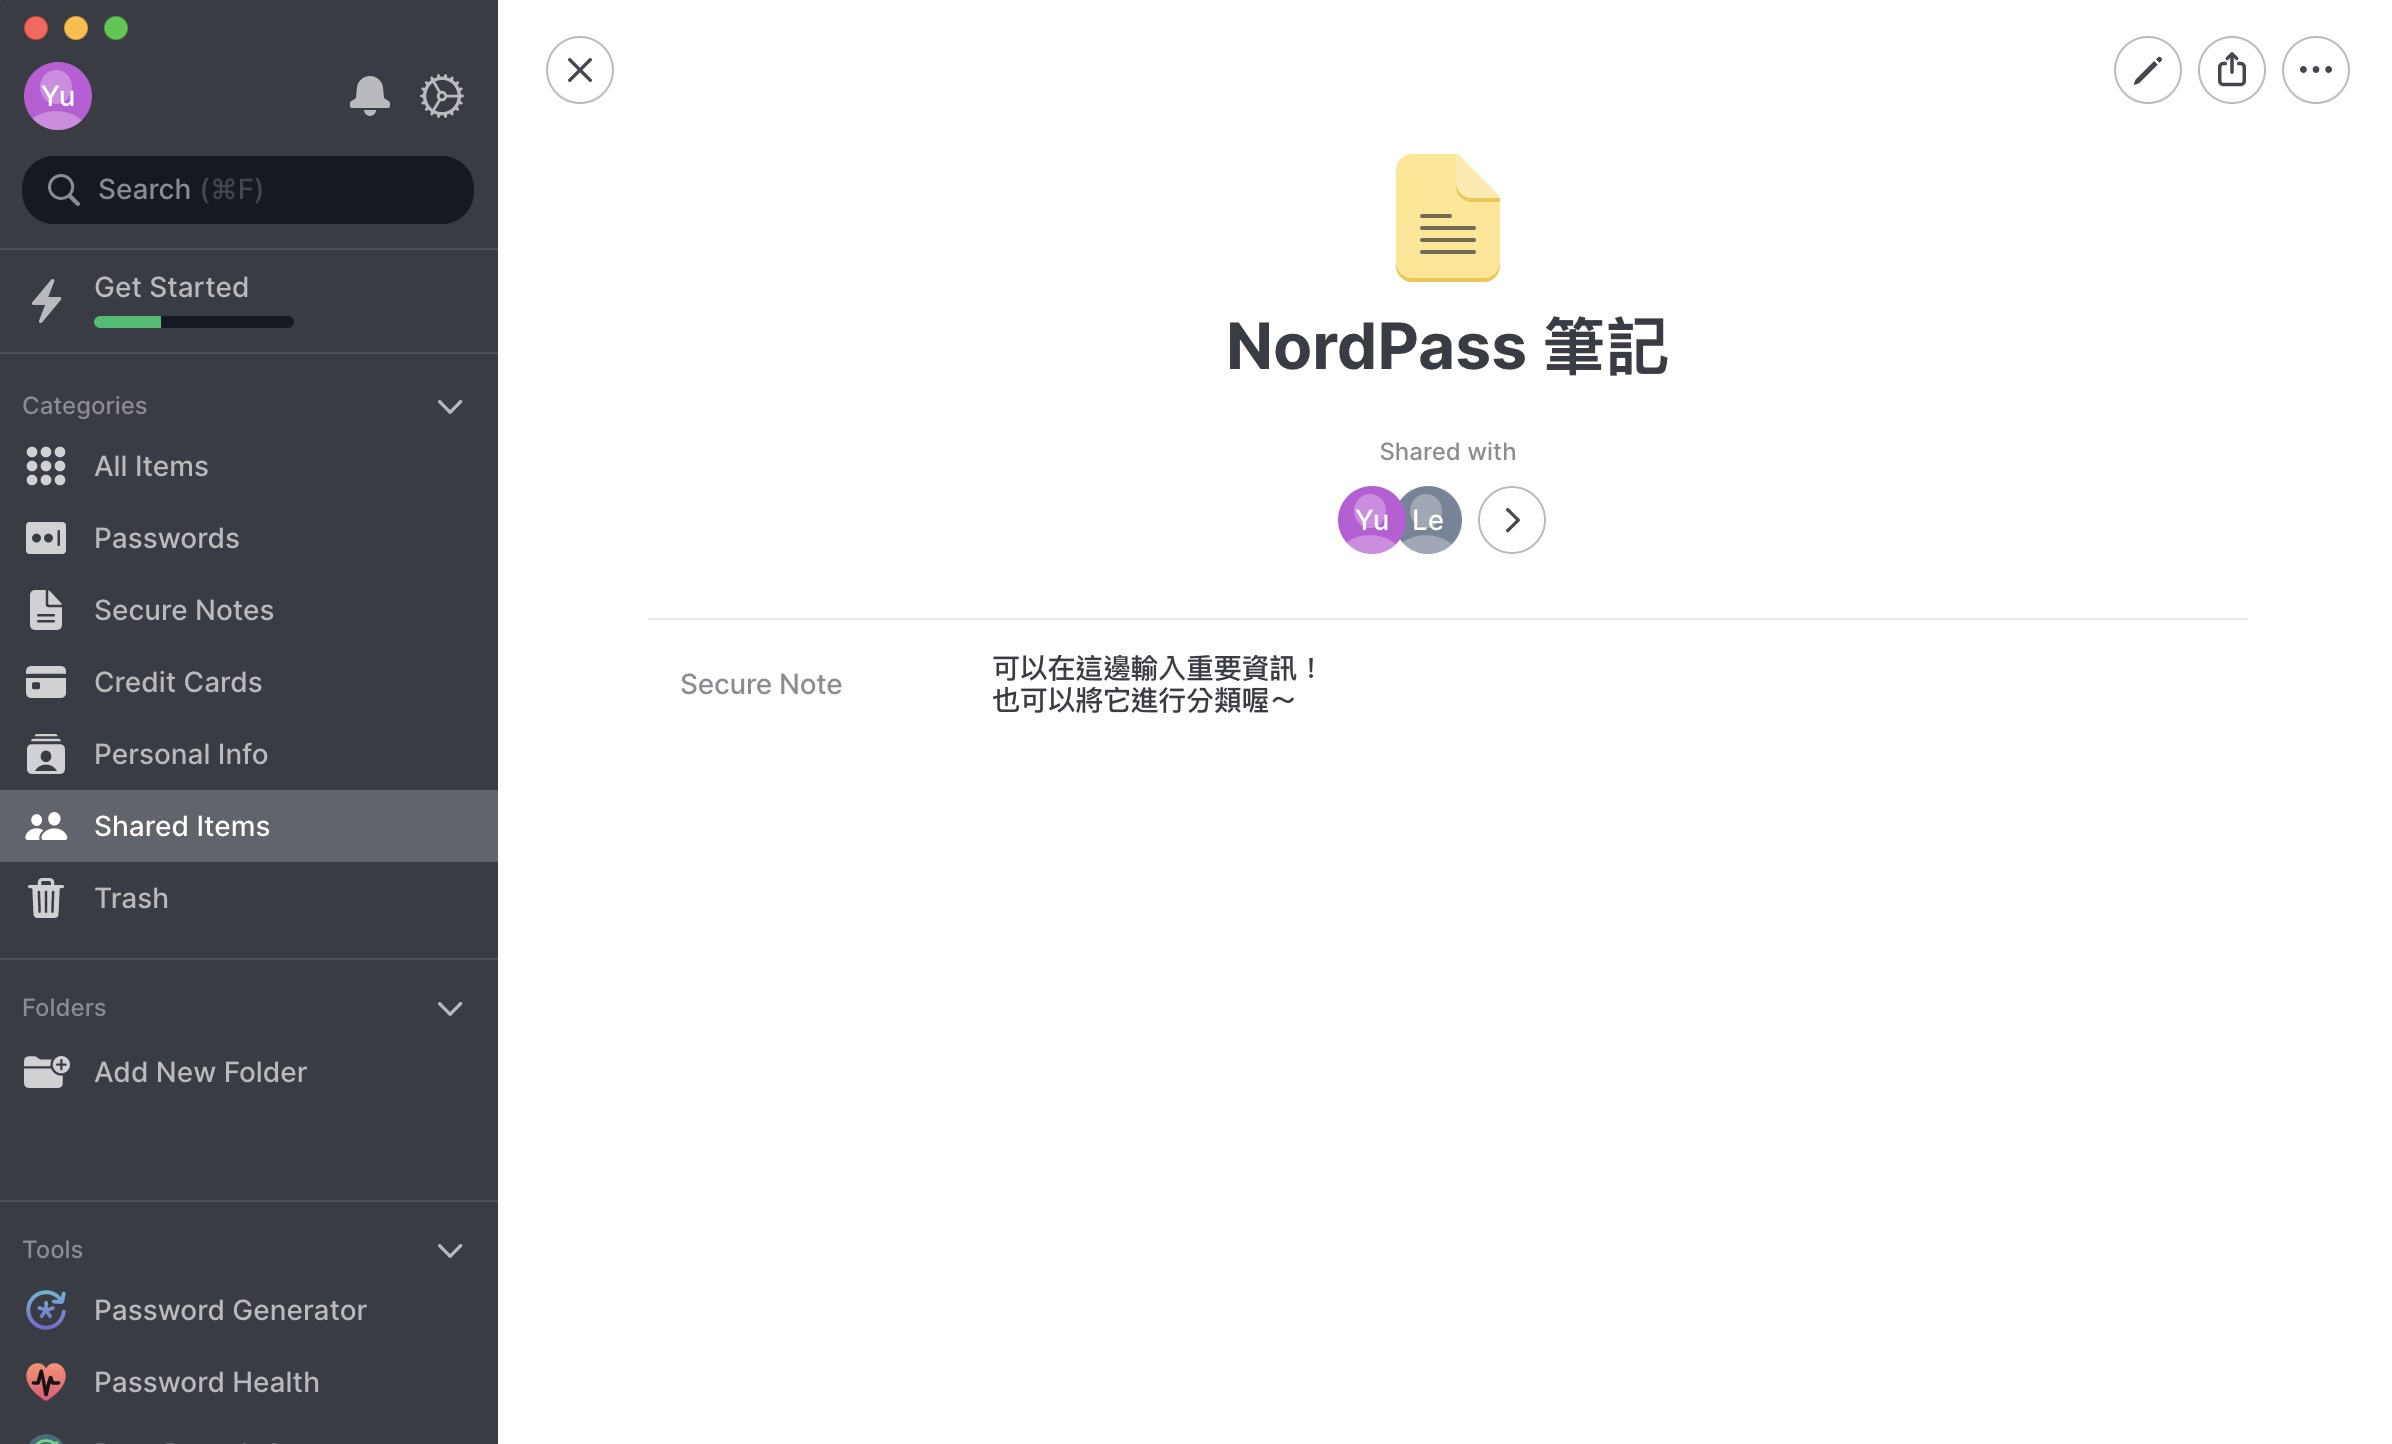2392x1444 pixels.
Task: Click the yellow note icon
Action: tap(1448, 218)
